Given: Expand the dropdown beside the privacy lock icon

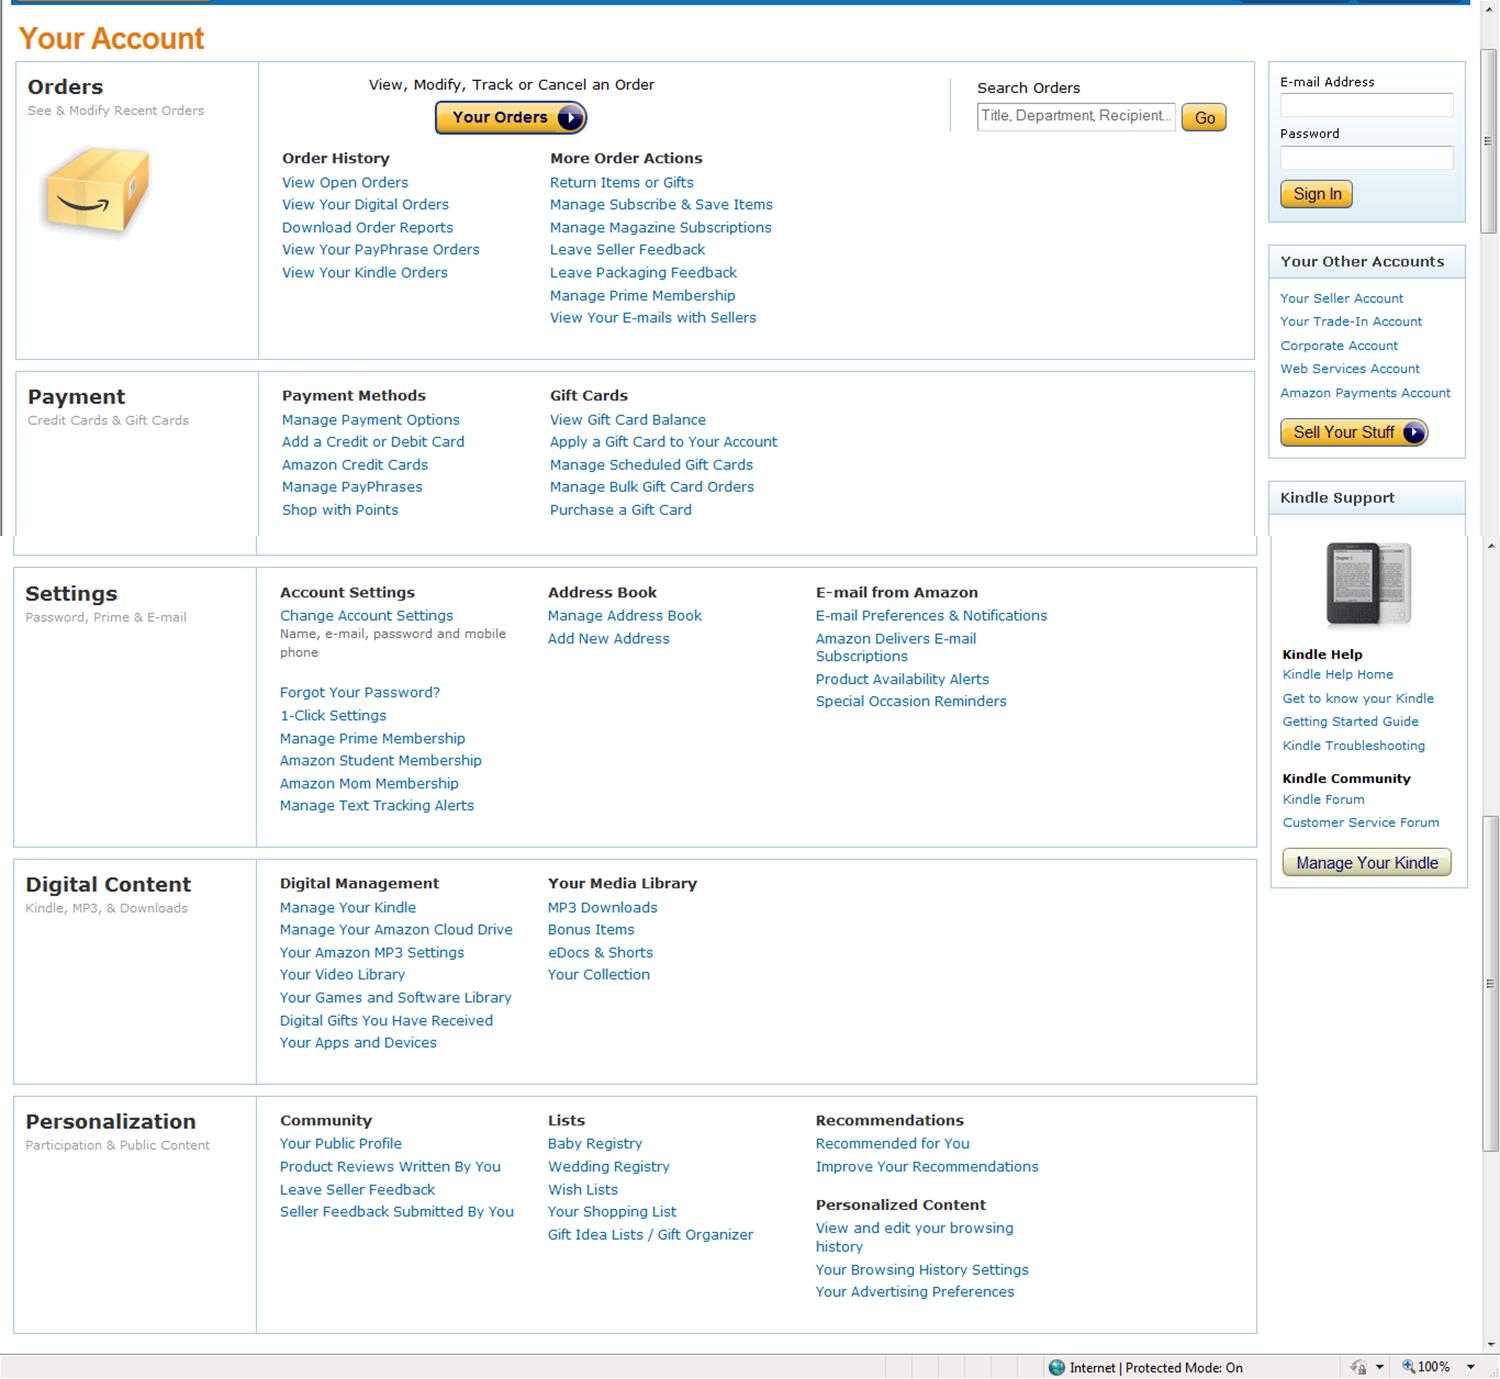Looking at the screenshot, I should [1380, 1367].
